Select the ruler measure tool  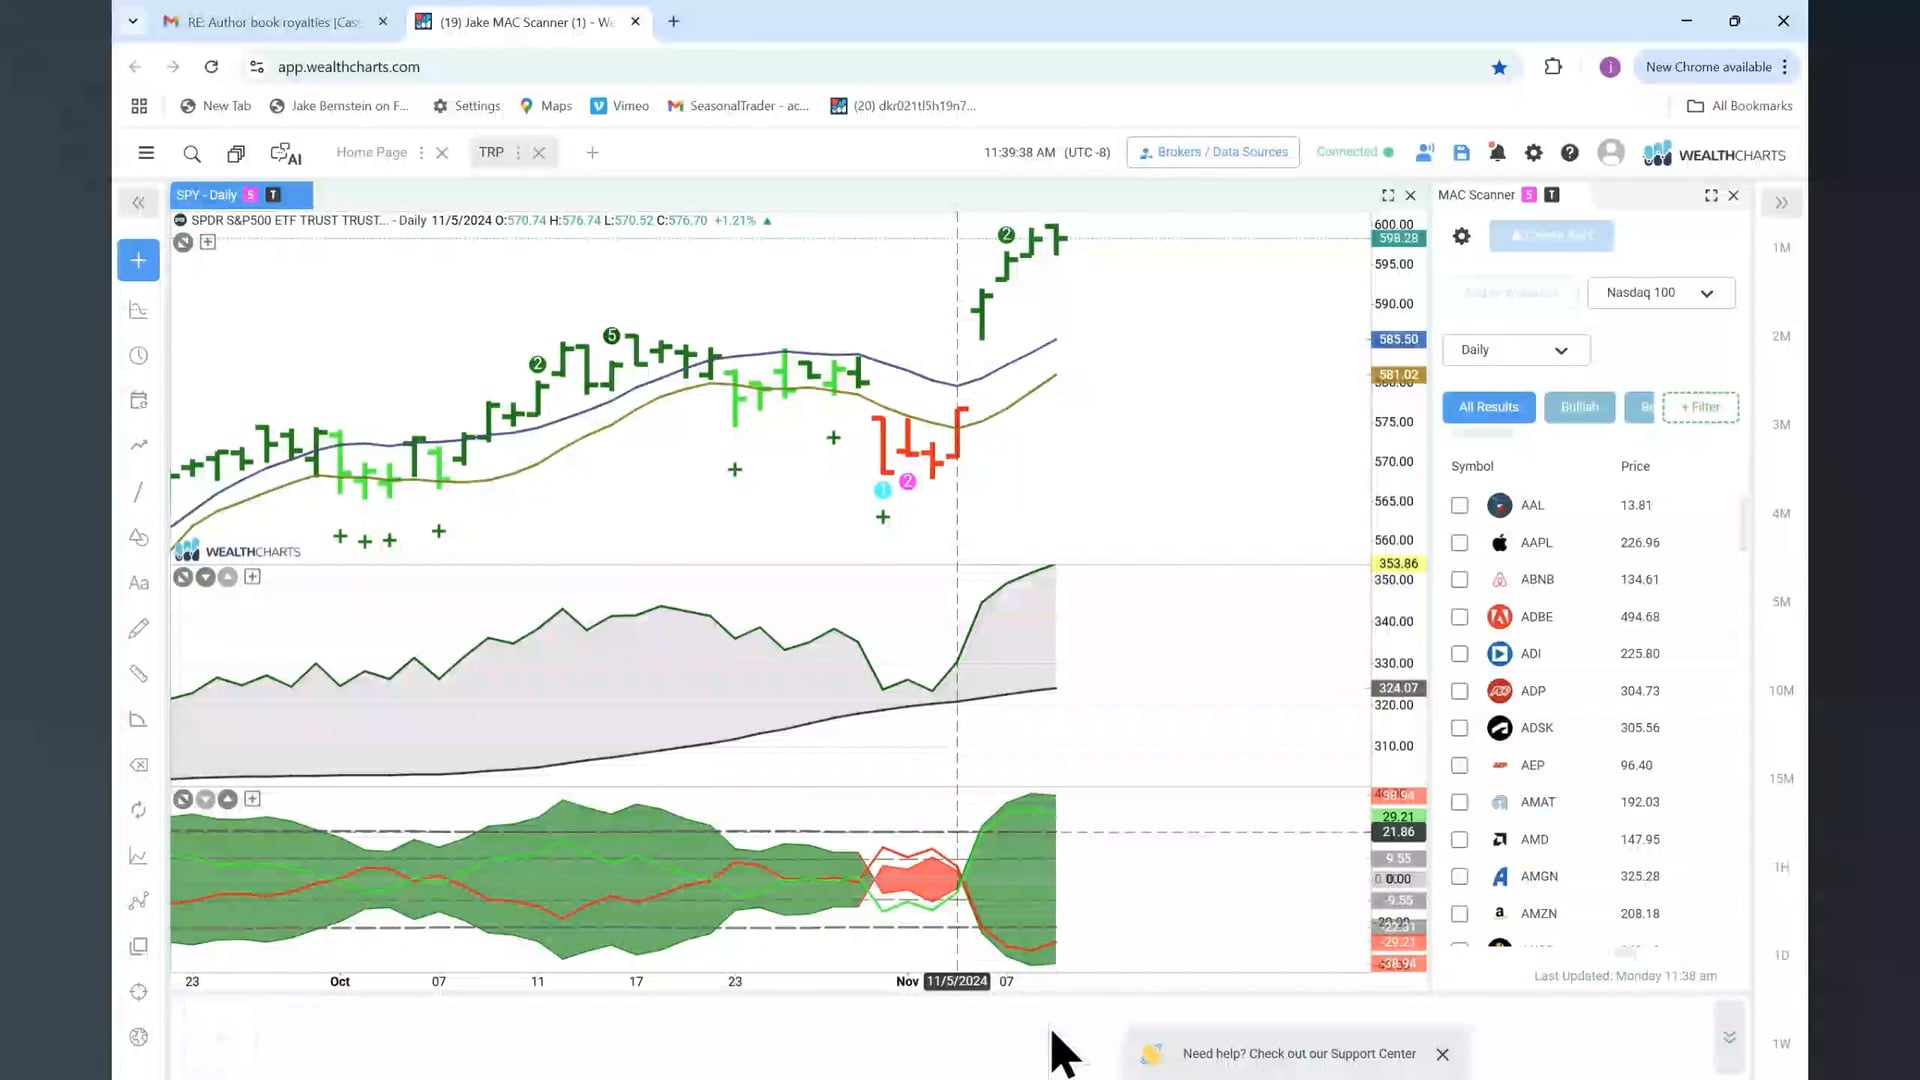click(x=138, y=674)
